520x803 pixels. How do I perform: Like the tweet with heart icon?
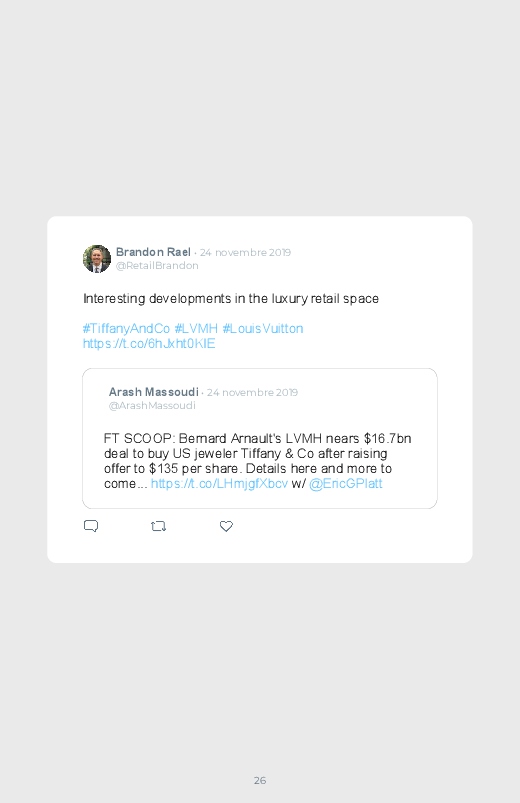[226, 526]
